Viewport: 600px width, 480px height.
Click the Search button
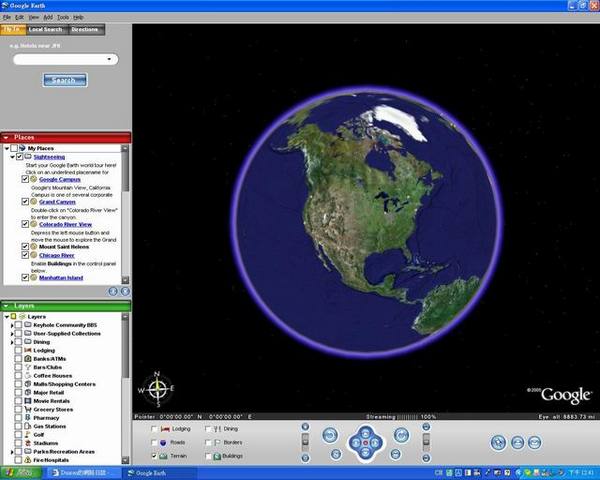point(64,80)
